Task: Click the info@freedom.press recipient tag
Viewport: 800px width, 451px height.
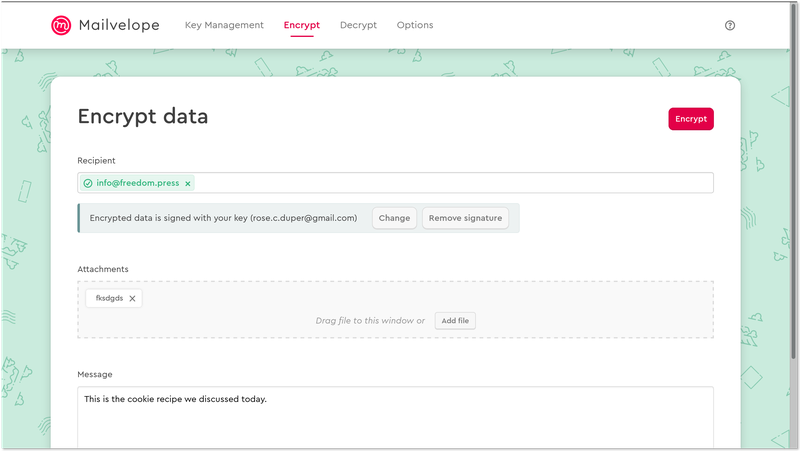Action: 138,183
